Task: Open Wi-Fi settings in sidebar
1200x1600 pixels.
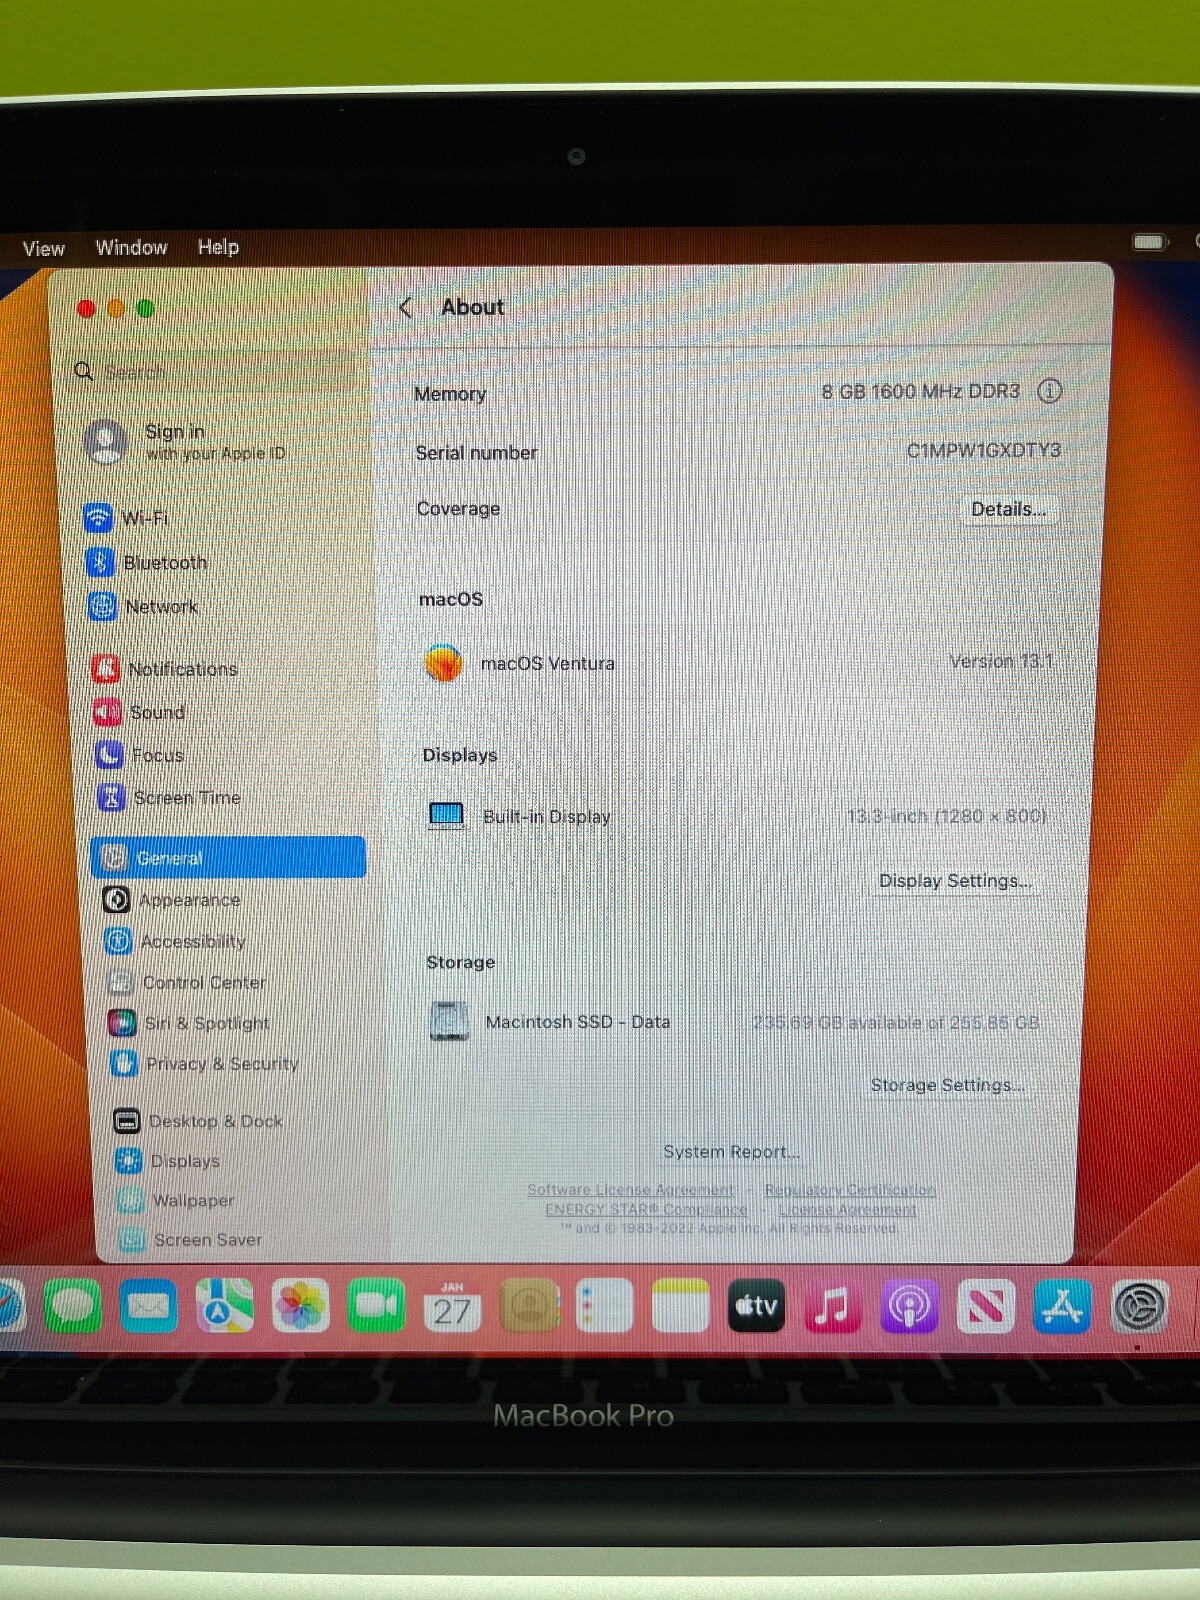Action: 127,517
